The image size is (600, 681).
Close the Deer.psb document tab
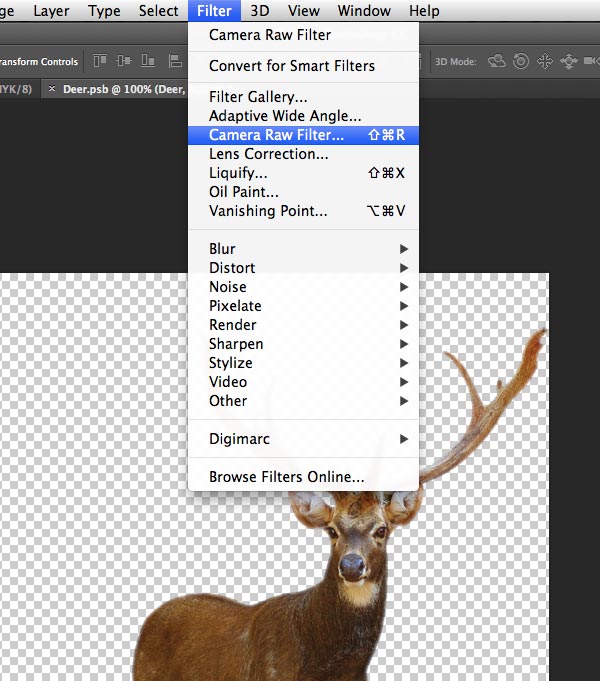pyautogui.click(x=52, y=89)
